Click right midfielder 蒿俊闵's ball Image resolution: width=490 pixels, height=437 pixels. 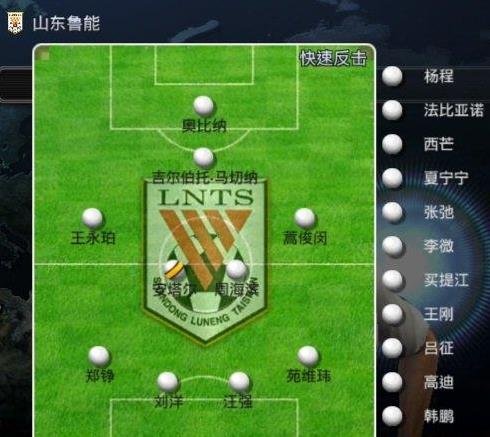click(305, 218)
